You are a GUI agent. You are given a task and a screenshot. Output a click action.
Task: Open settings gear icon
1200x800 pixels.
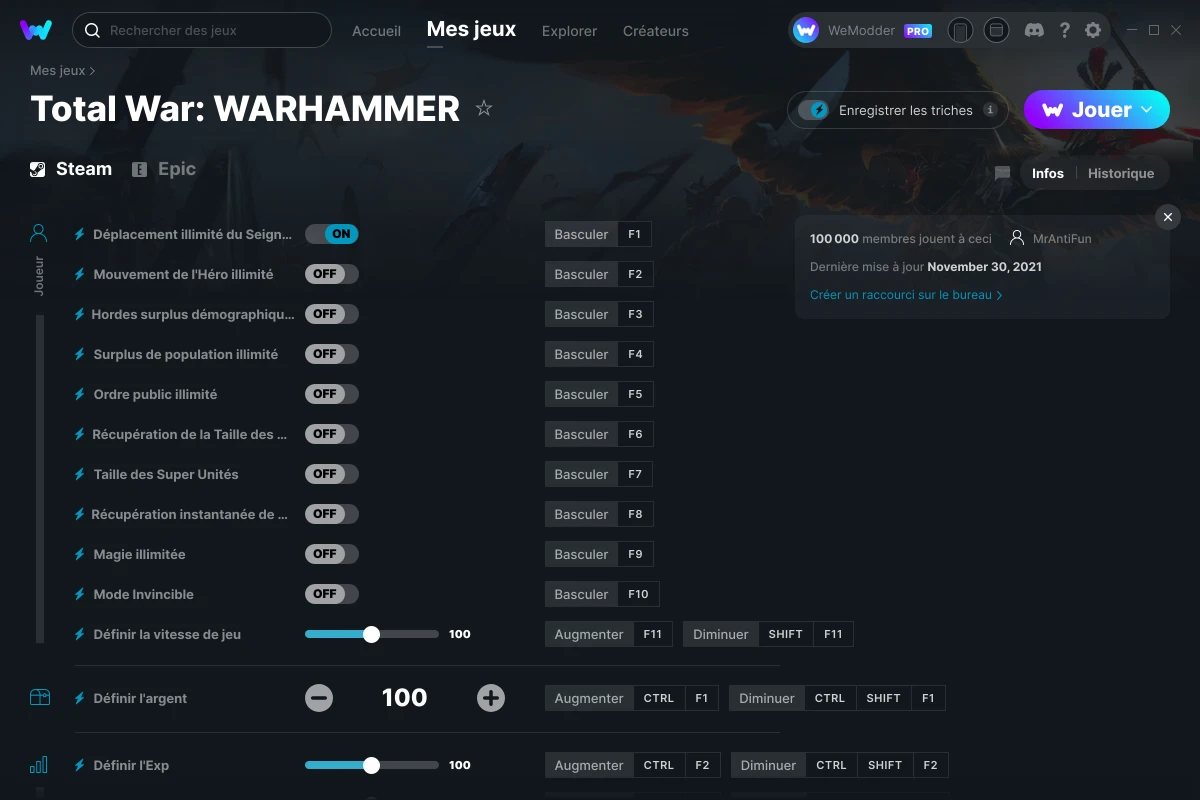(1093, 30)
